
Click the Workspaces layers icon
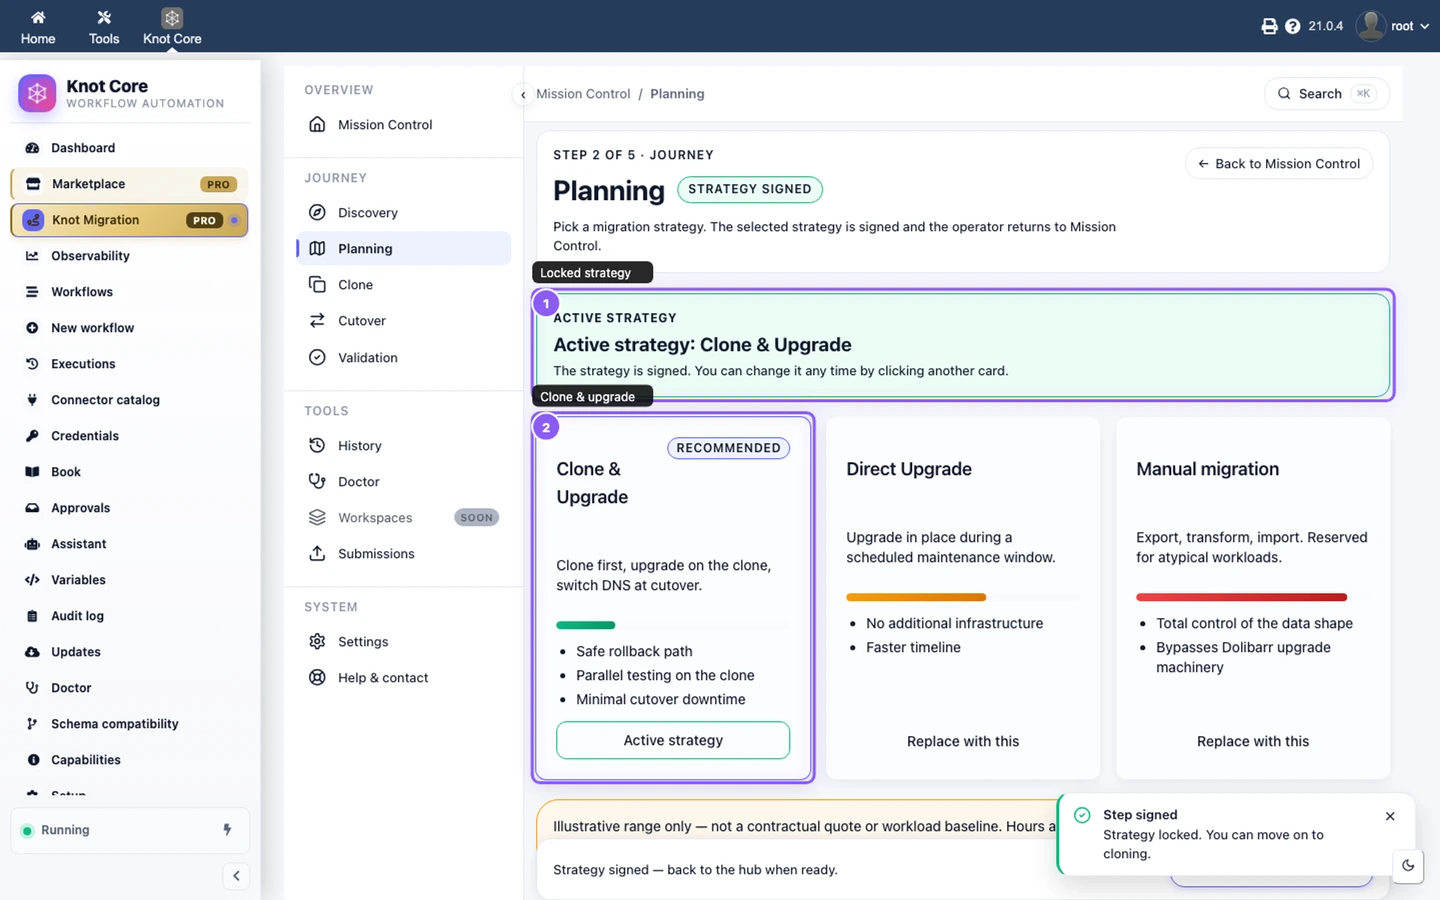tap(317, 518)
